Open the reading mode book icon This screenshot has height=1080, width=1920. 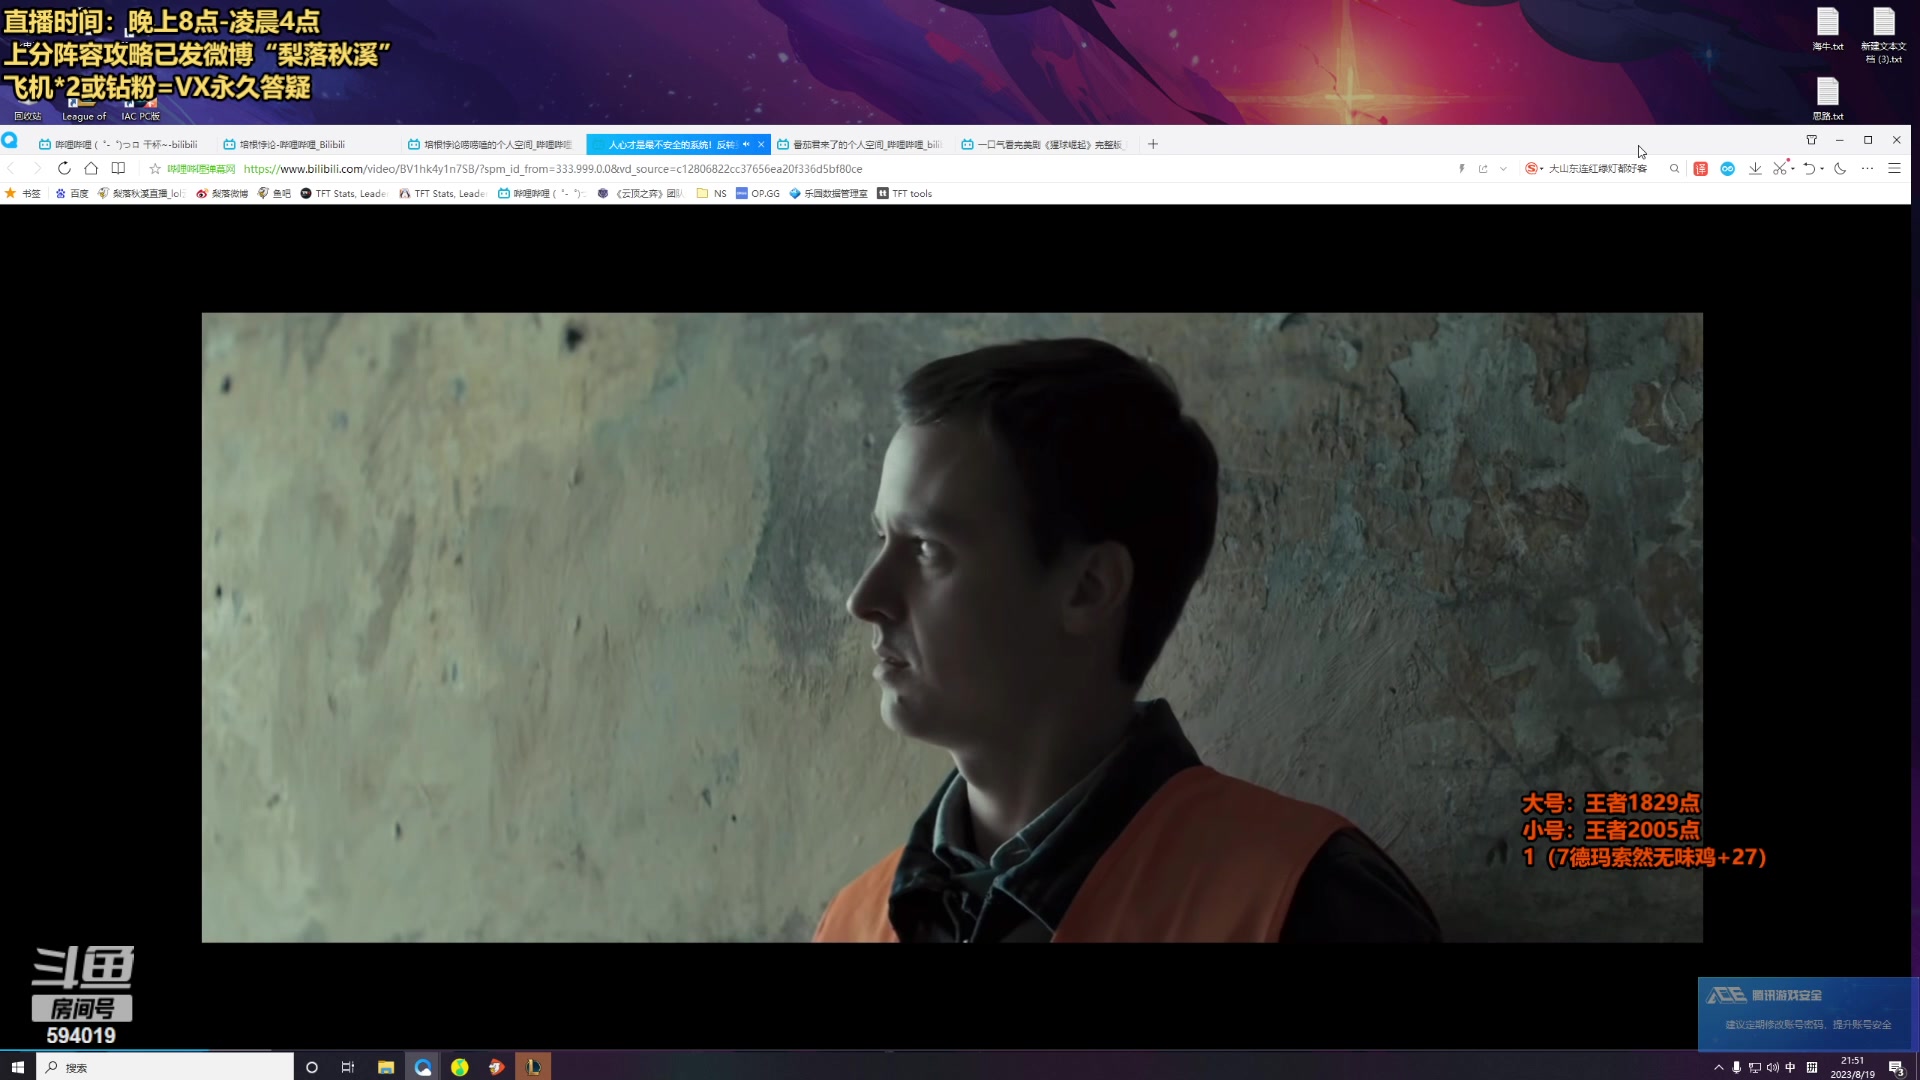click(118, 168)
